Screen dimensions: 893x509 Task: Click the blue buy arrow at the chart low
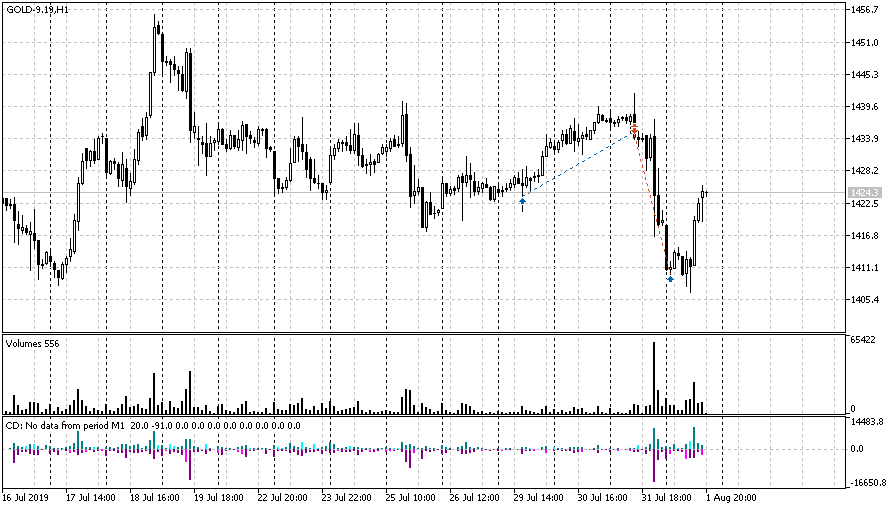pyautogui.click(x=670, y=279)
